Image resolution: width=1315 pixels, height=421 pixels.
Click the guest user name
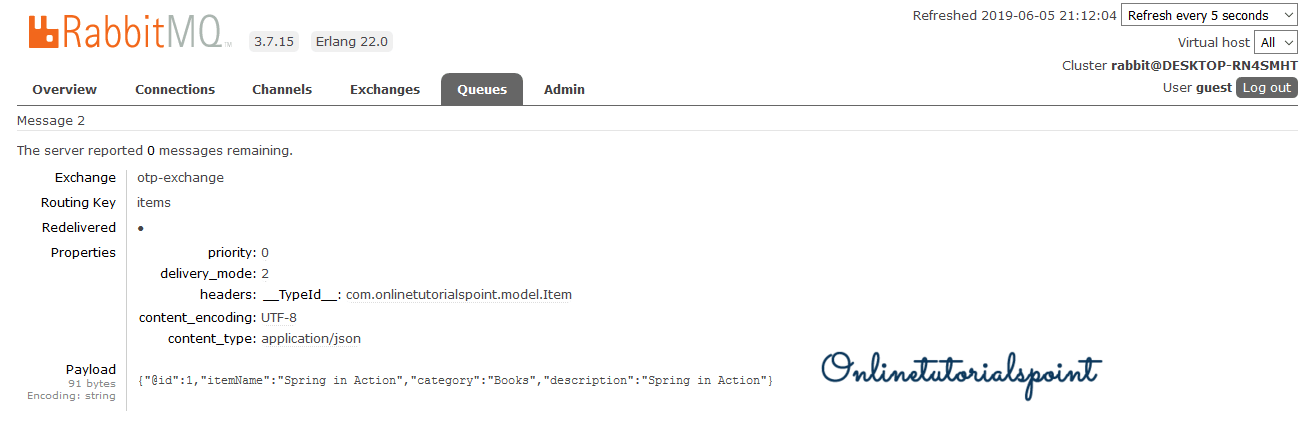pyautogui.click(x=1213, y=87)
